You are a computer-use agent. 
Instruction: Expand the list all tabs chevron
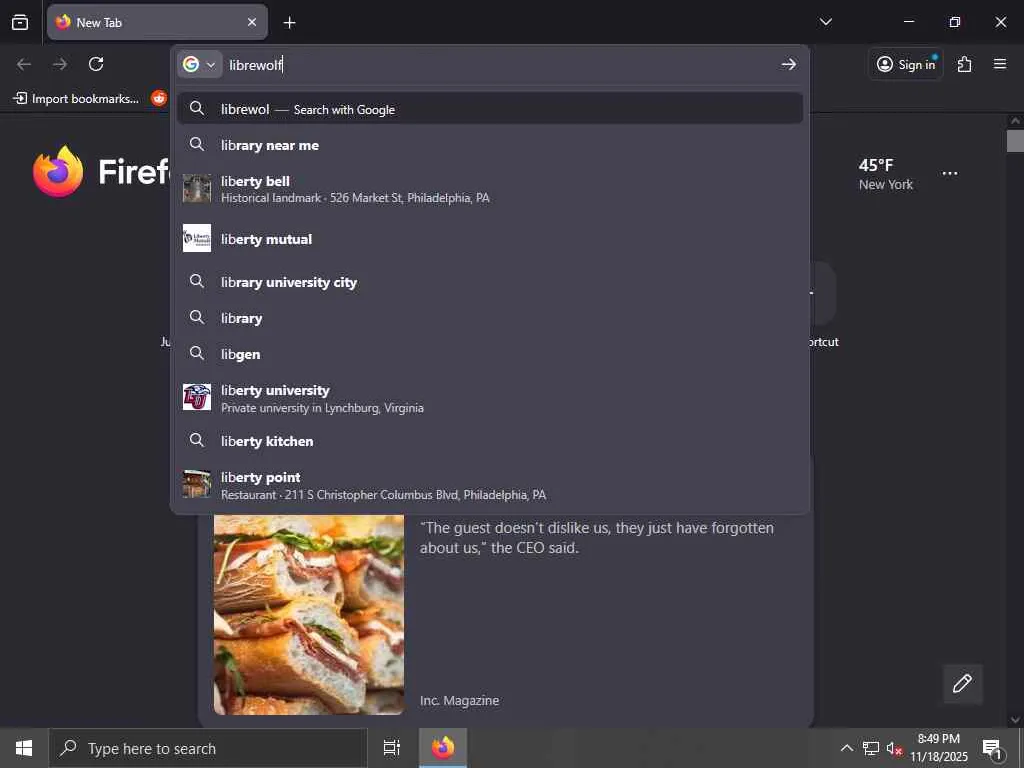pyautogui.click(x=825, y=22)
